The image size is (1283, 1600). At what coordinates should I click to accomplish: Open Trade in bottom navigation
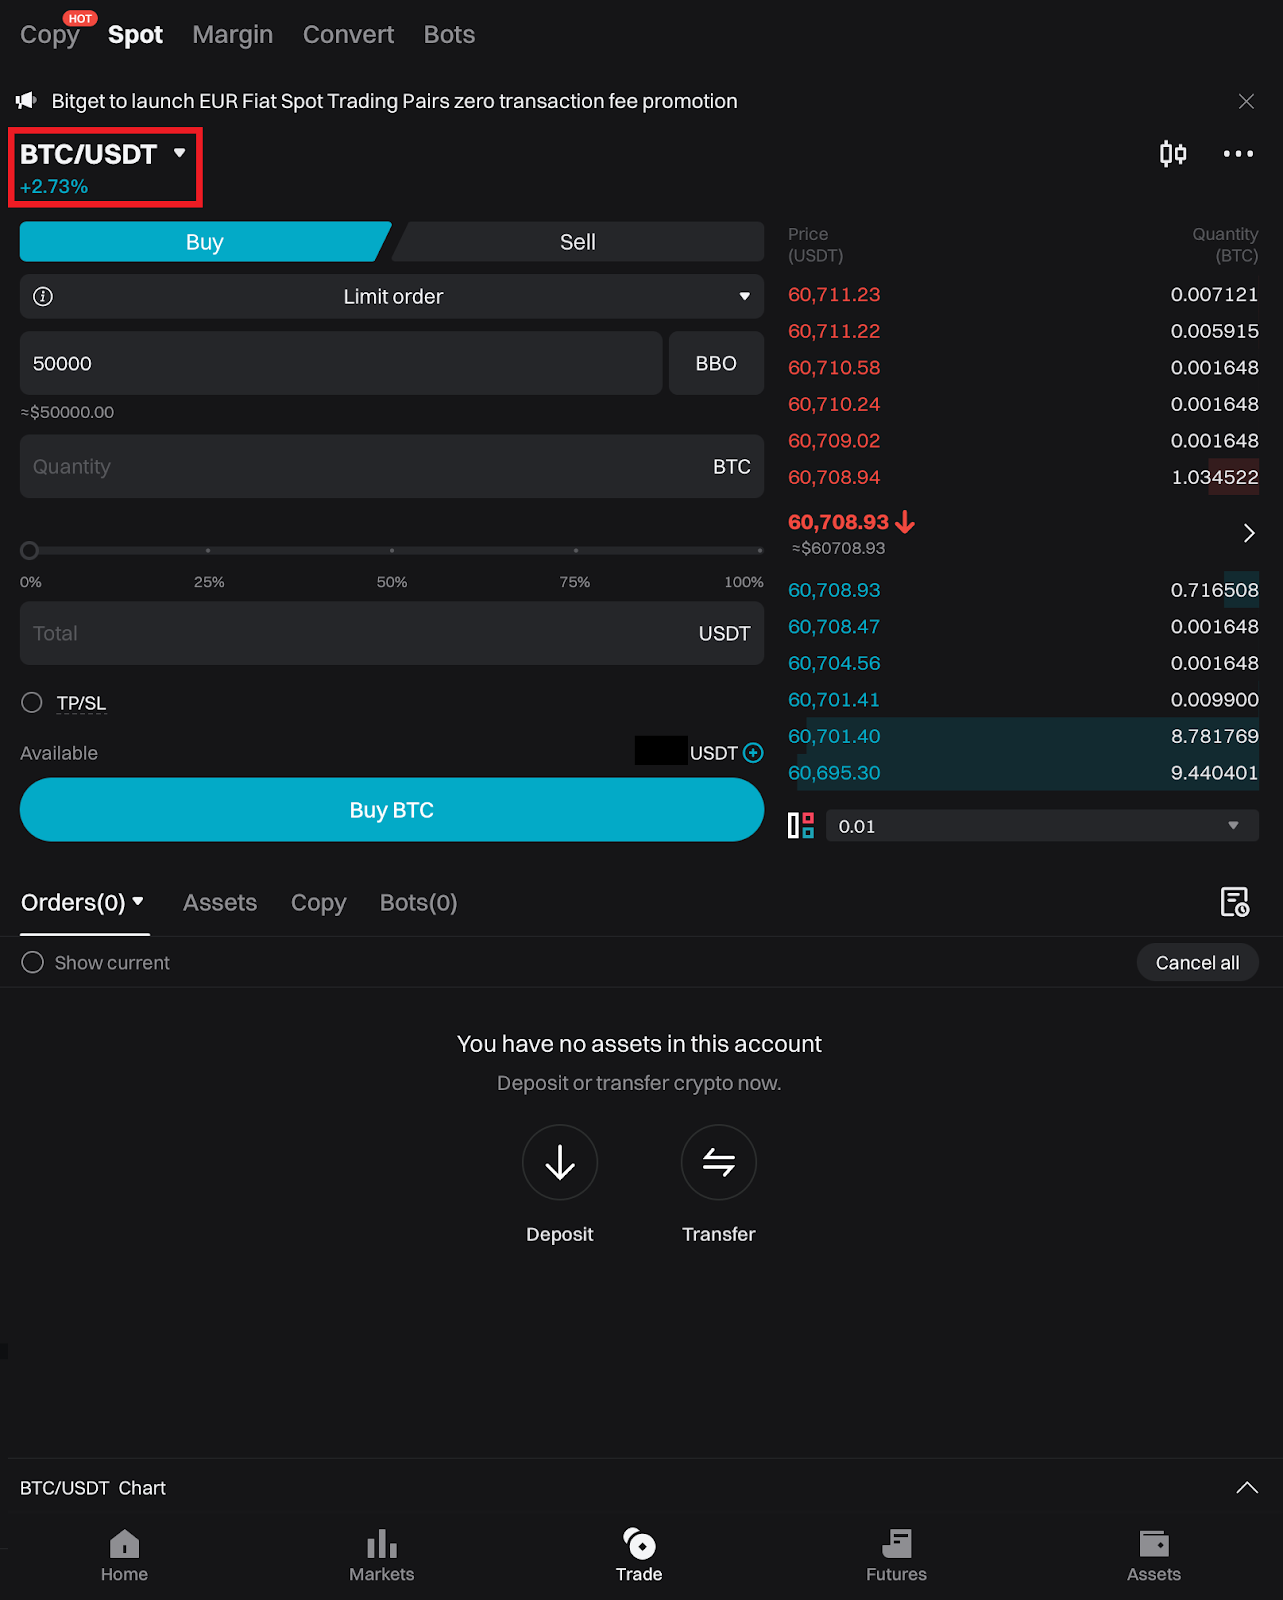639,1555
